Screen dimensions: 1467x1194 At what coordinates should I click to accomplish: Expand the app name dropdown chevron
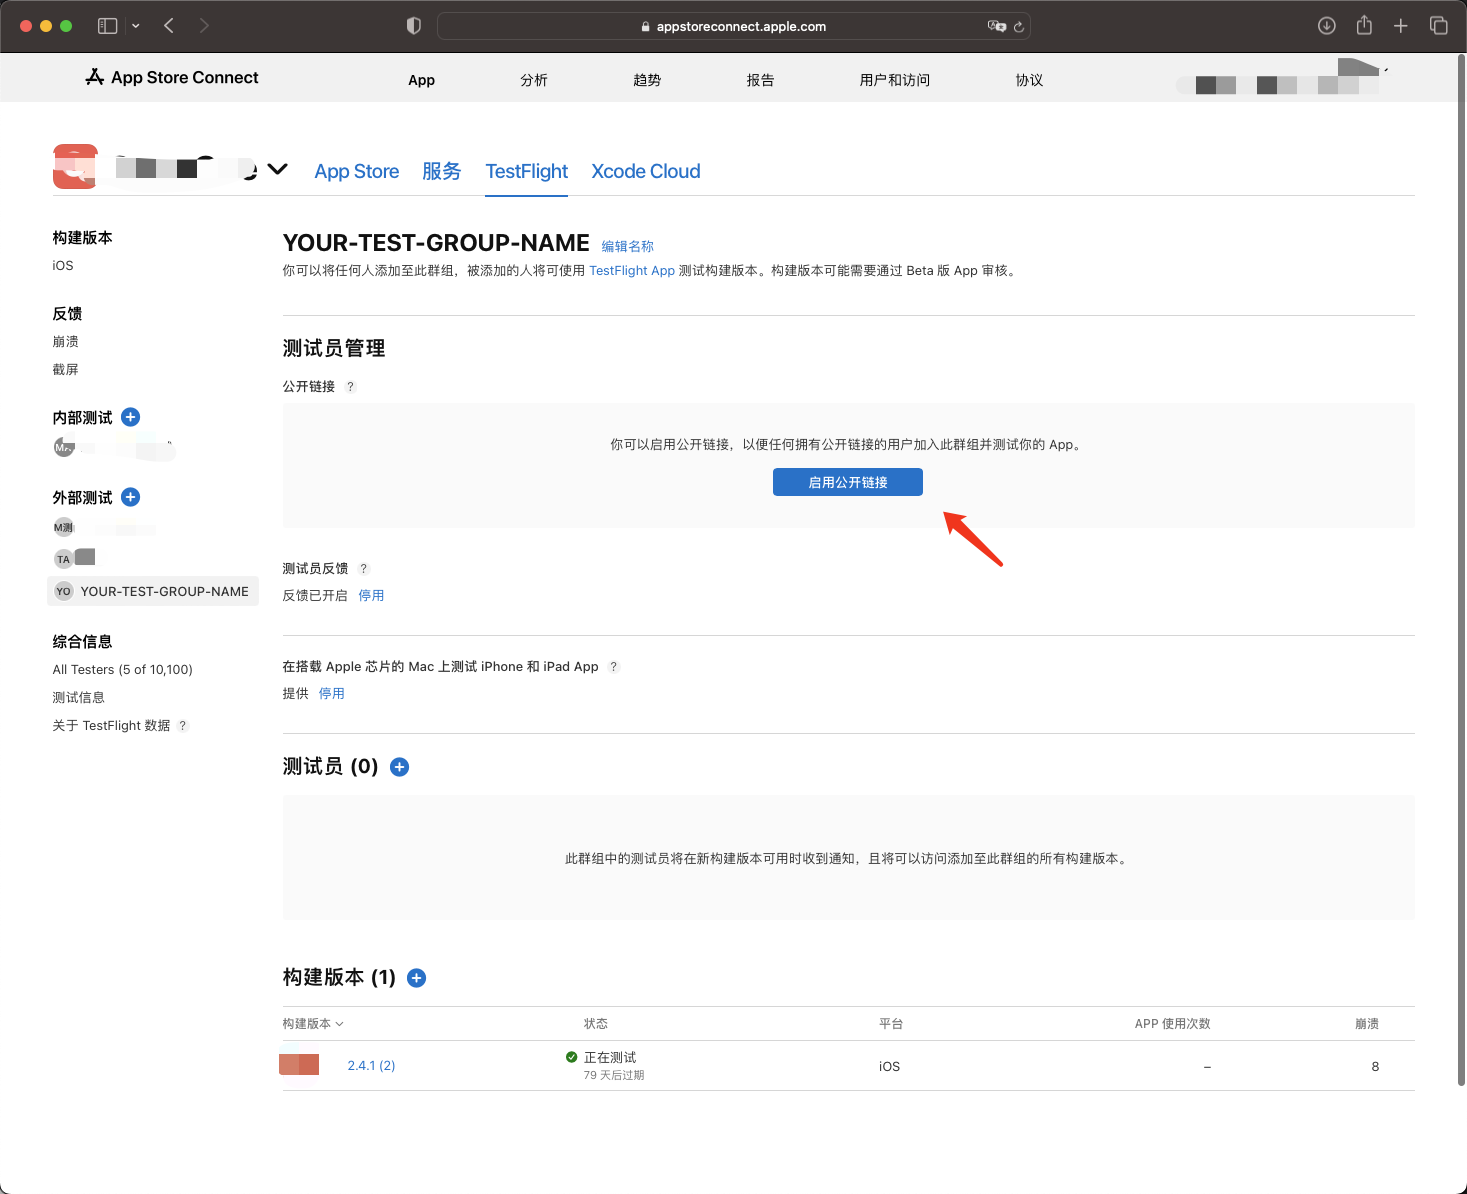[x=278, y=169]
